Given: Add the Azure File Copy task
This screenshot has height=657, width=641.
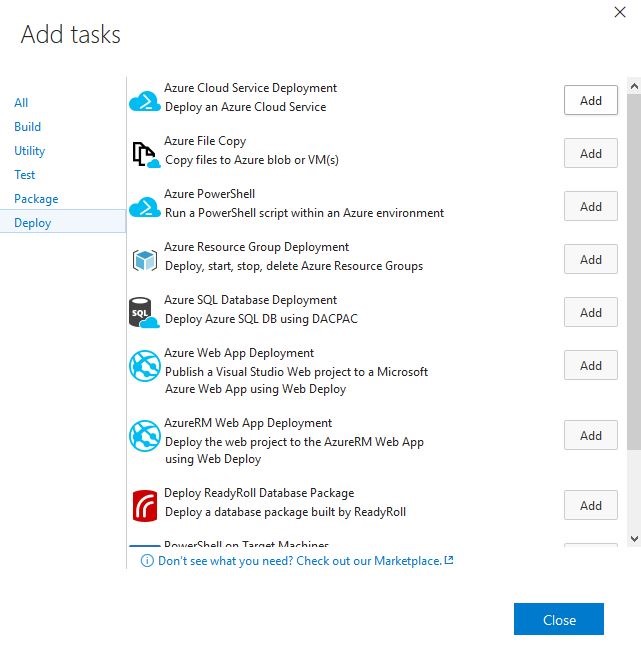Looking at the screenshot, I should pyautogui.click(x=591, y=154).
